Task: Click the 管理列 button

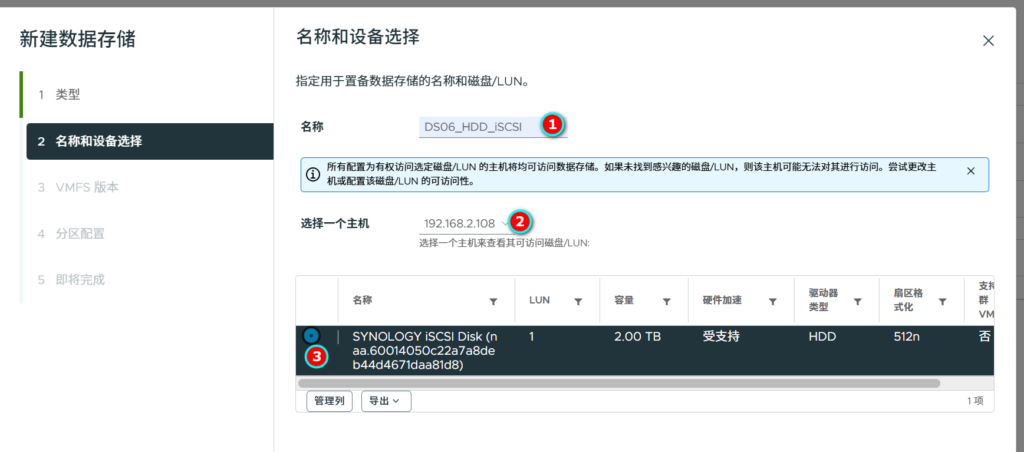Action: click(x=329, y=401)
